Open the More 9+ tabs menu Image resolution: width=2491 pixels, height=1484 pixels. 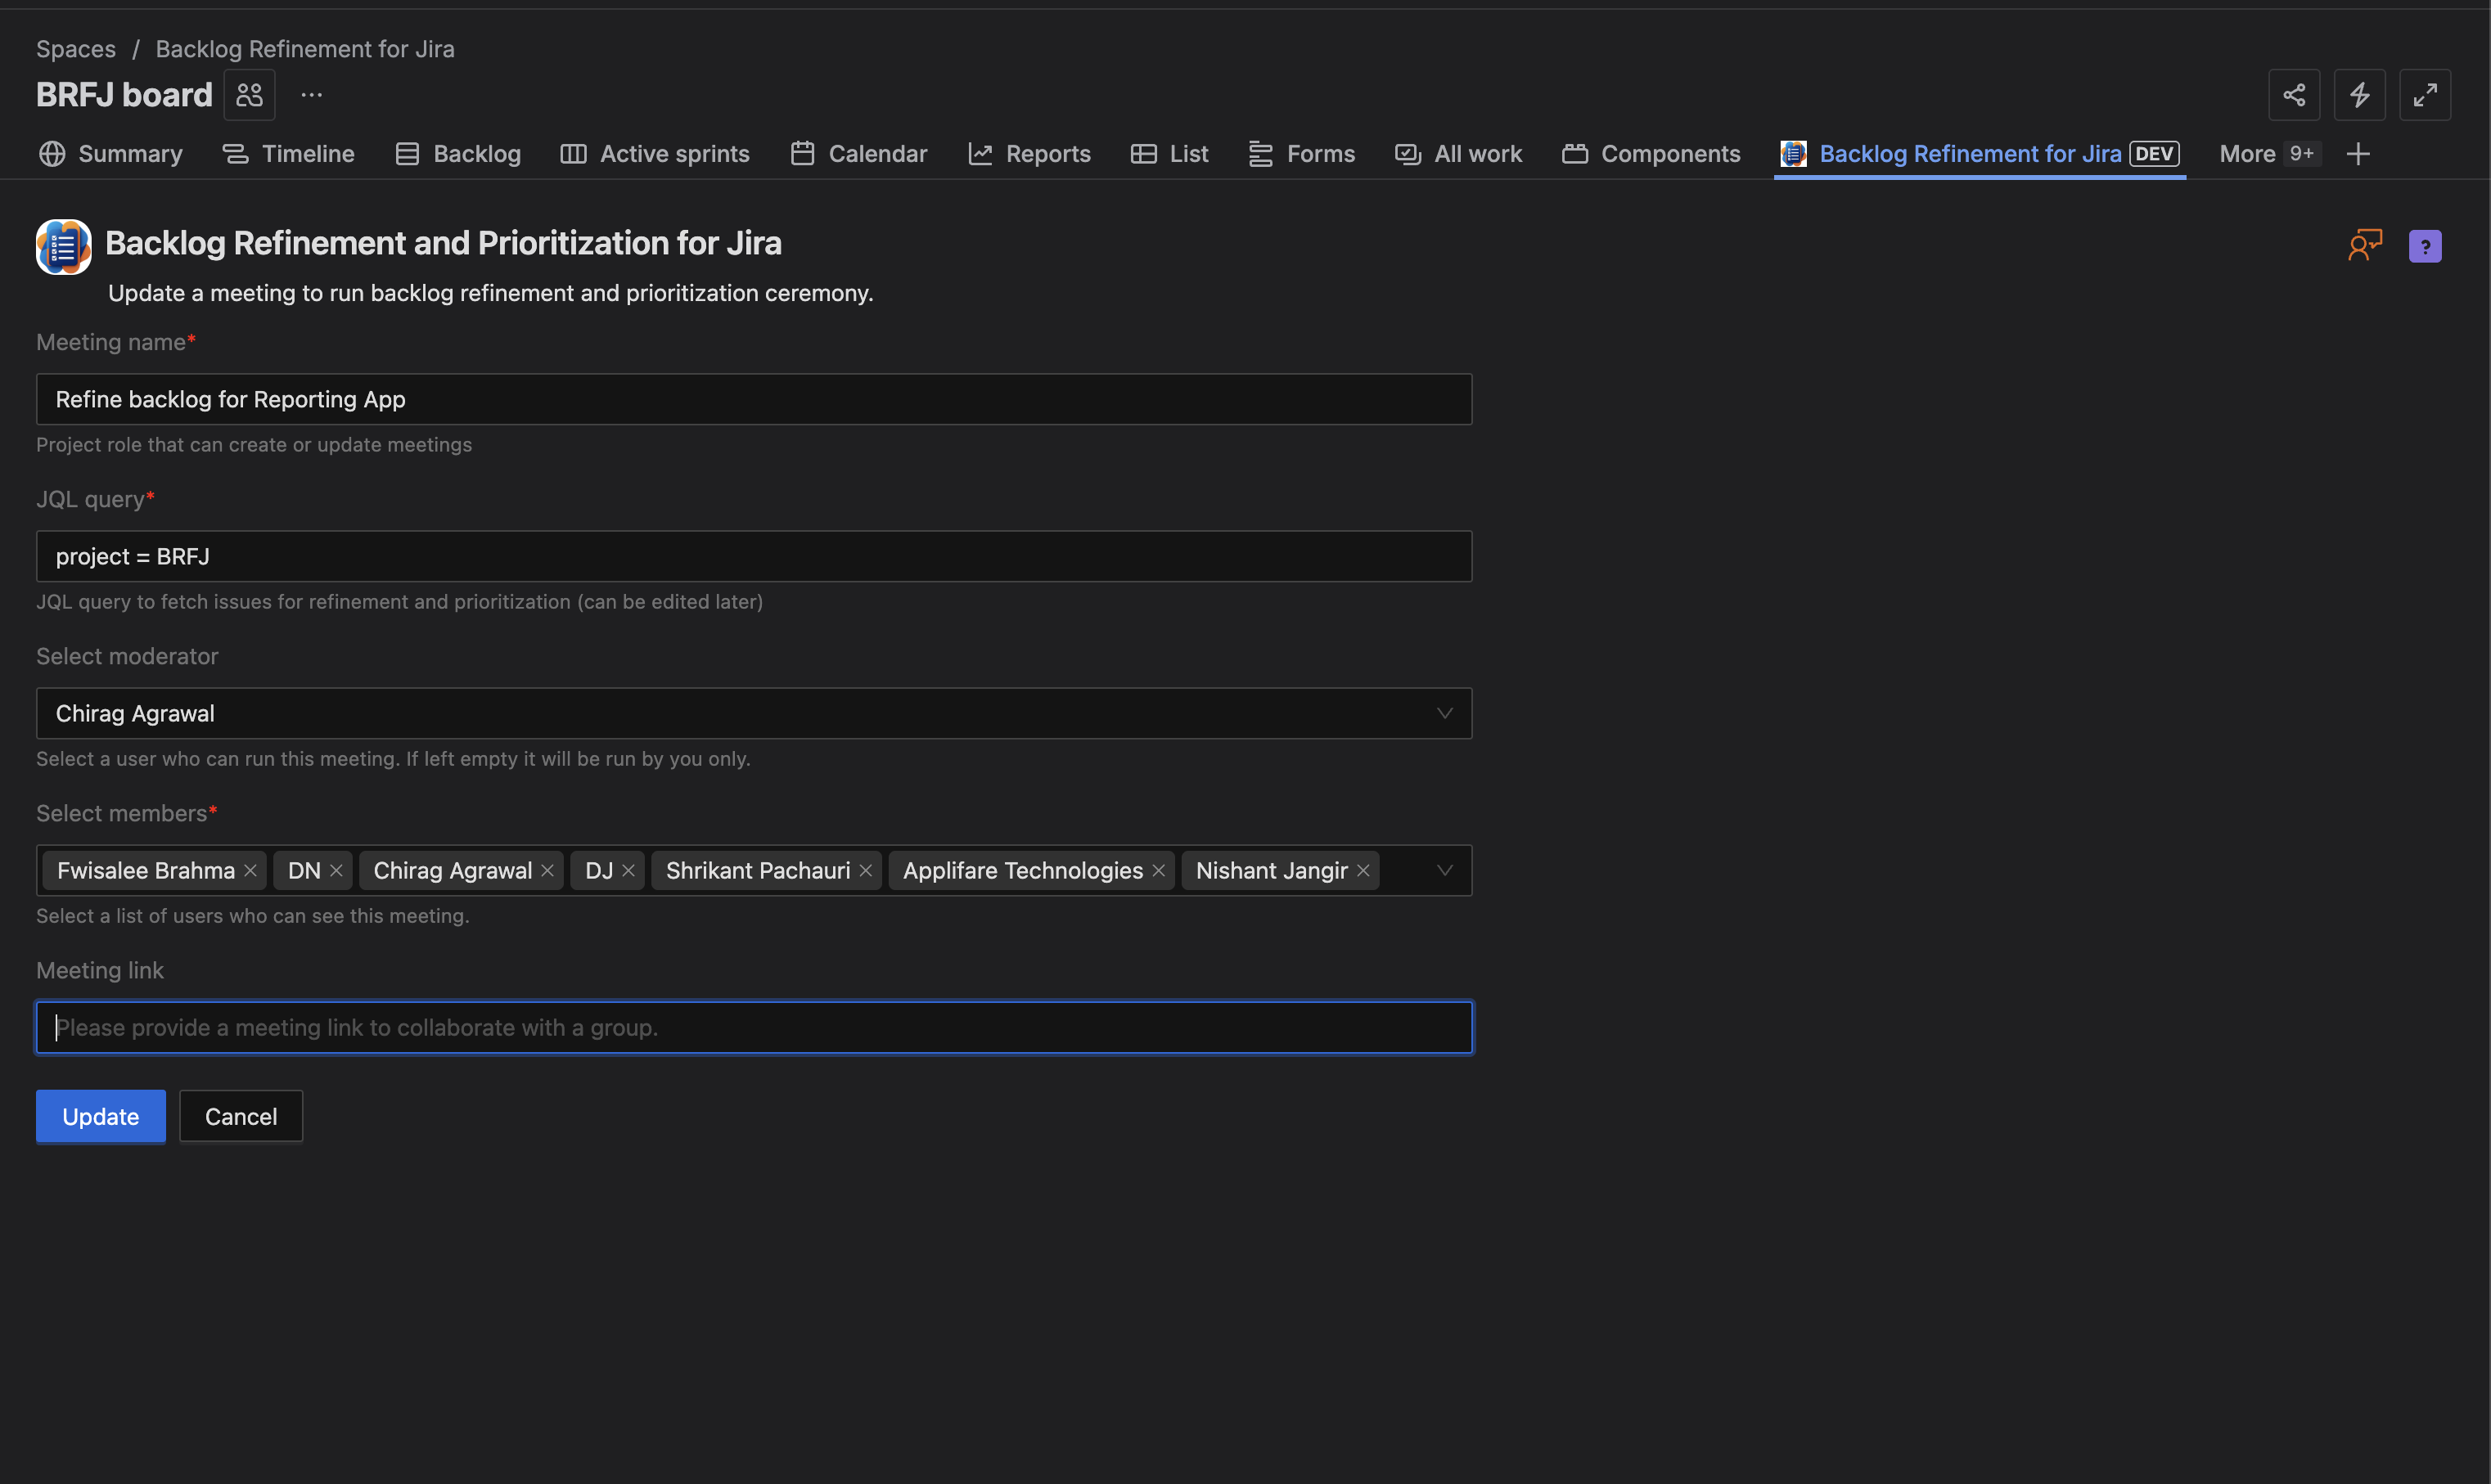click(x=2266, y=154)
